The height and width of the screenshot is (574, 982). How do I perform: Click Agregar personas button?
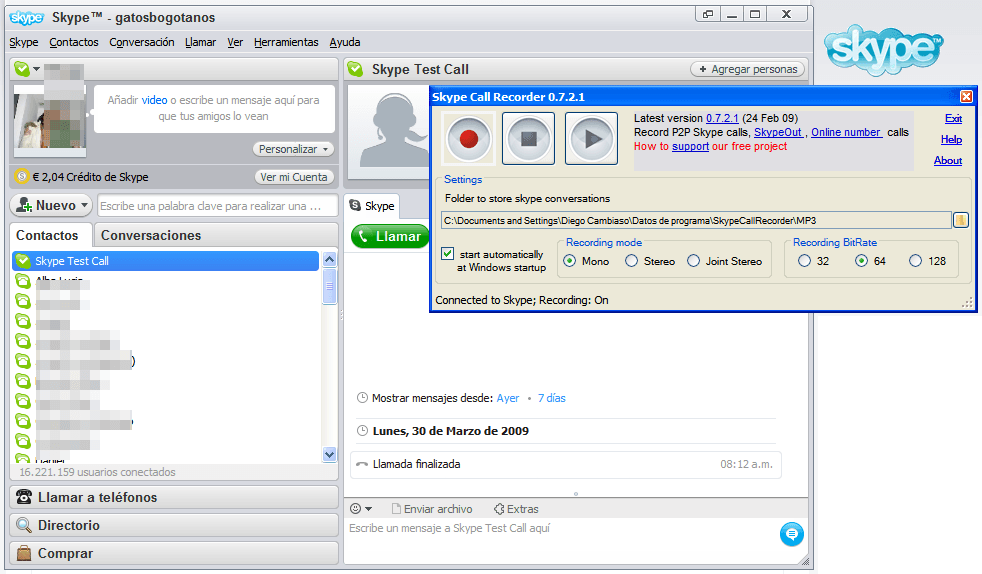click(x=748, y=69)
